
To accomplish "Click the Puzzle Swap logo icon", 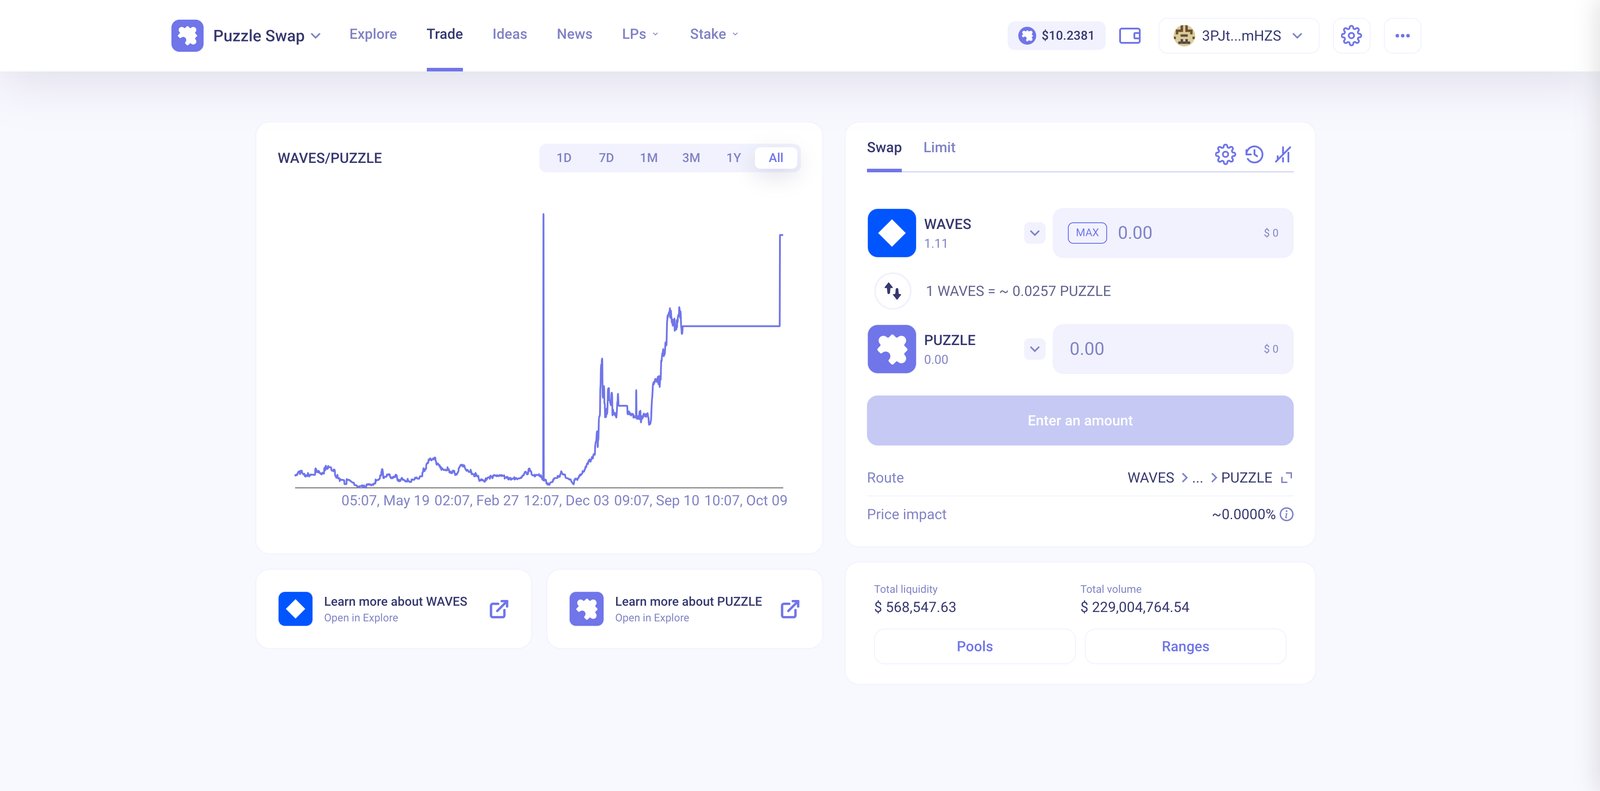I will coord(187,35).
